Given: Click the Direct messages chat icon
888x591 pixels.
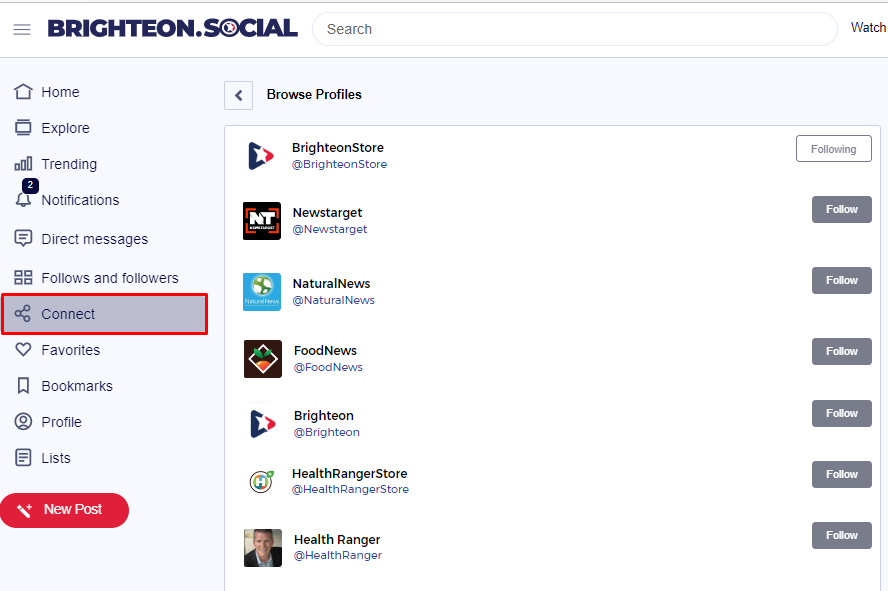Looking at the screenshot, I should [23, 239].
